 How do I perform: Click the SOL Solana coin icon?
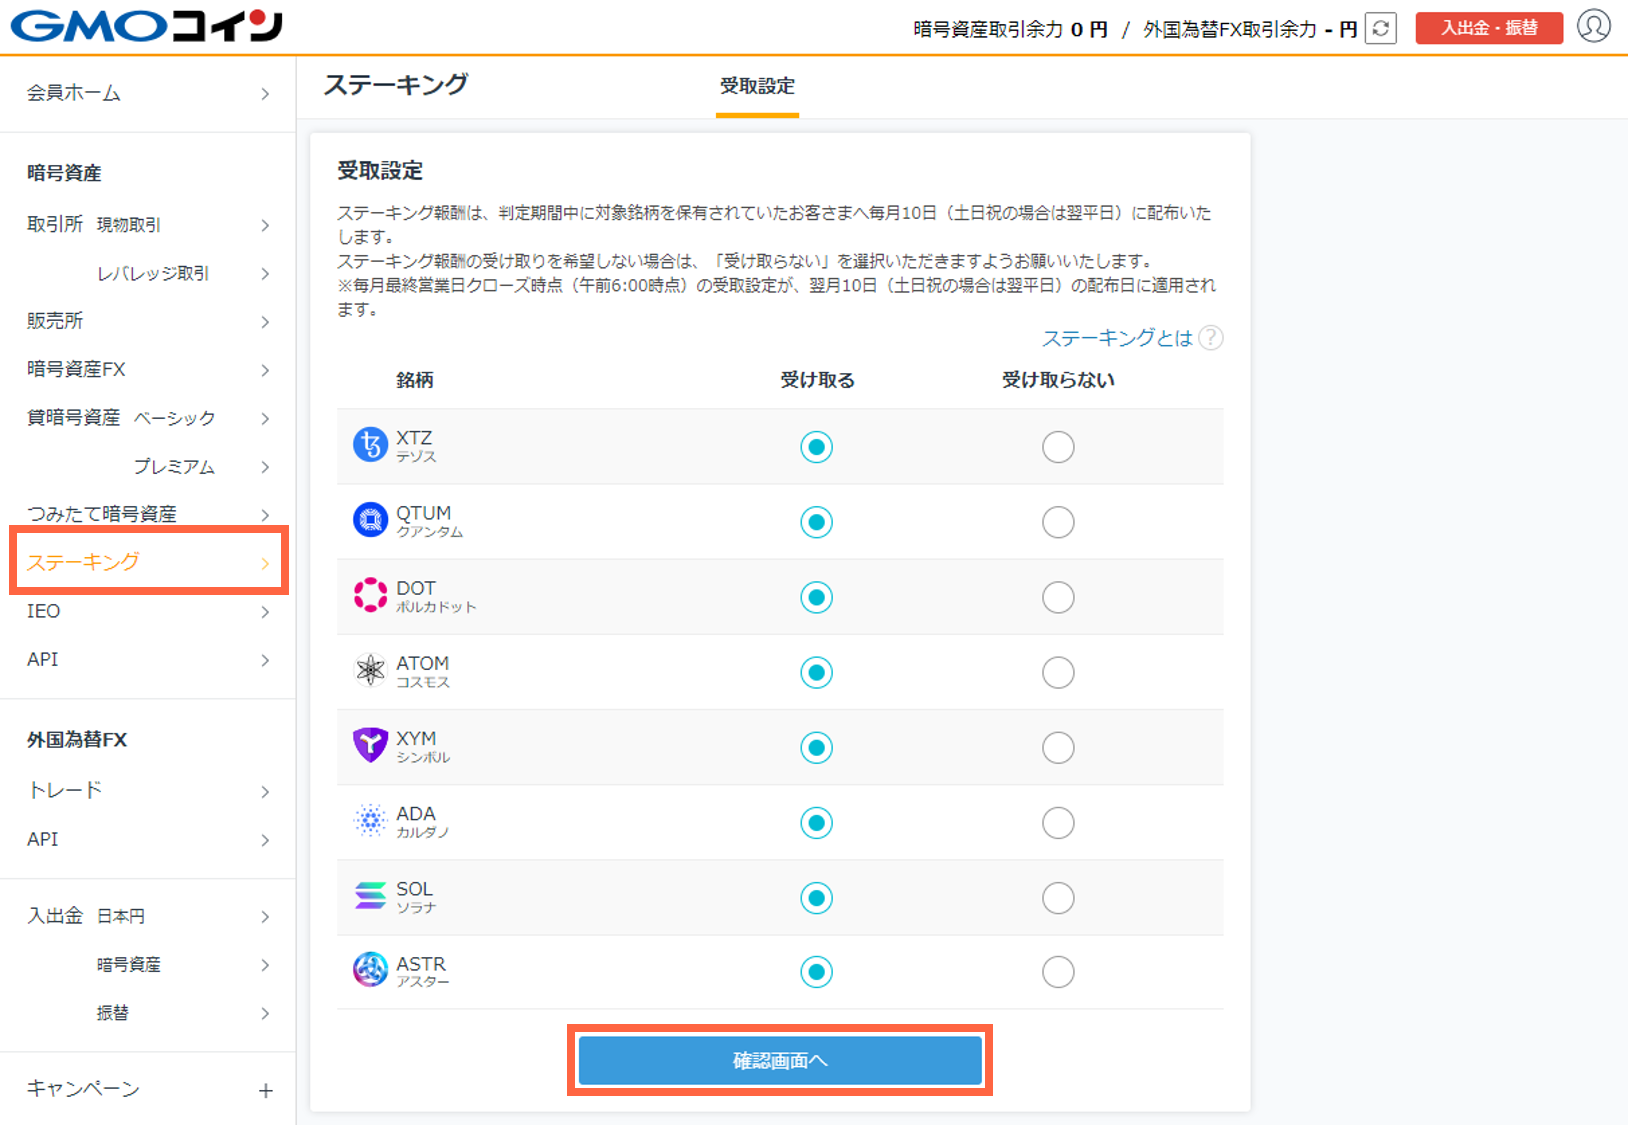(370, 896)
